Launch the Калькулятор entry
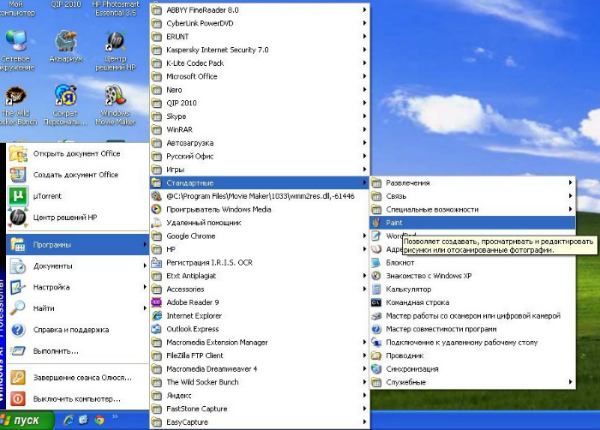 (472, 289)
